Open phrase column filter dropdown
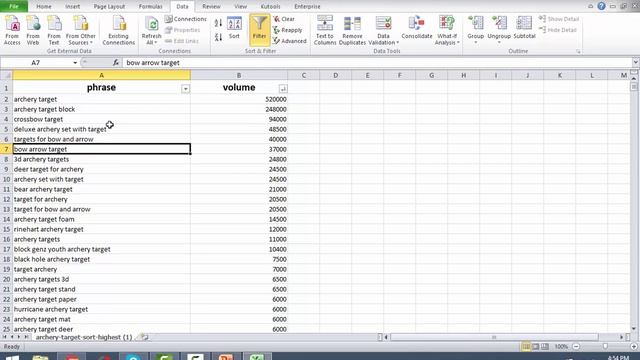The width and height of the screenshot is (640, 360). click(x=185, y=89)
